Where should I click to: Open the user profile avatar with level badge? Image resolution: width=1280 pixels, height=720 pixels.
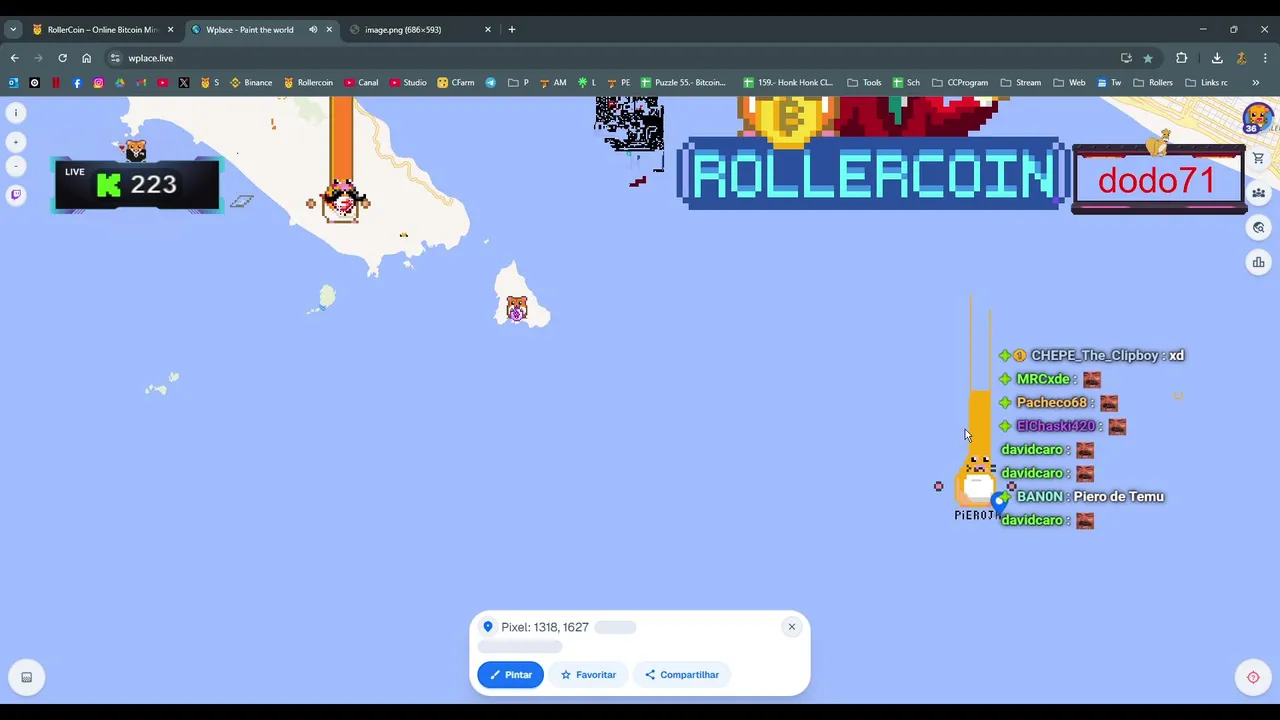click(x=1258, y=118)
